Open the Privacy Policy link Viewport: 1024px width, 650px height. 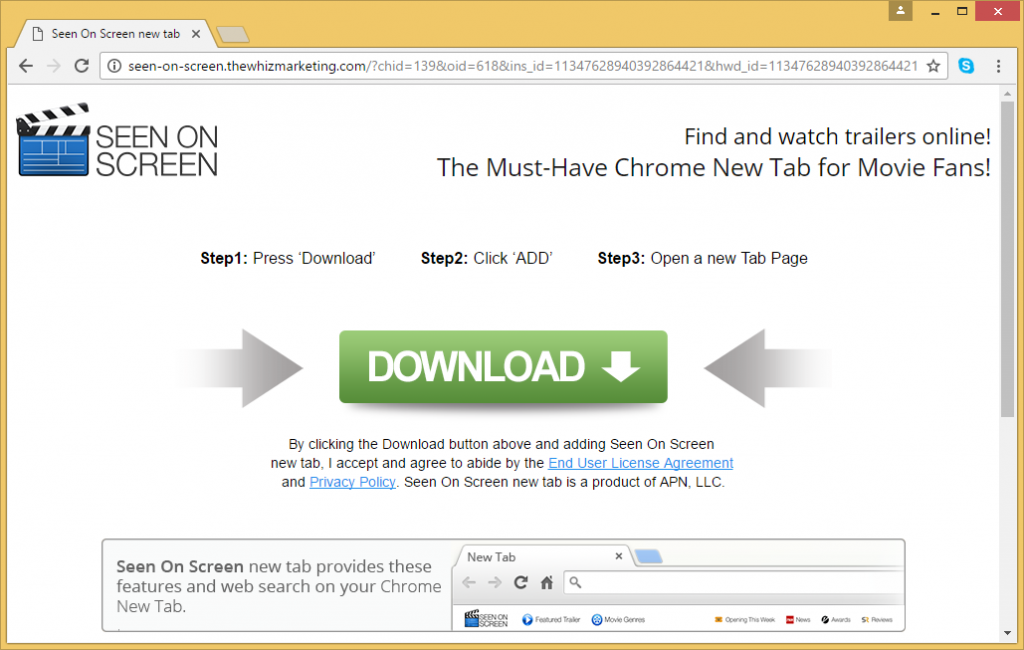[x=352, y=482]
